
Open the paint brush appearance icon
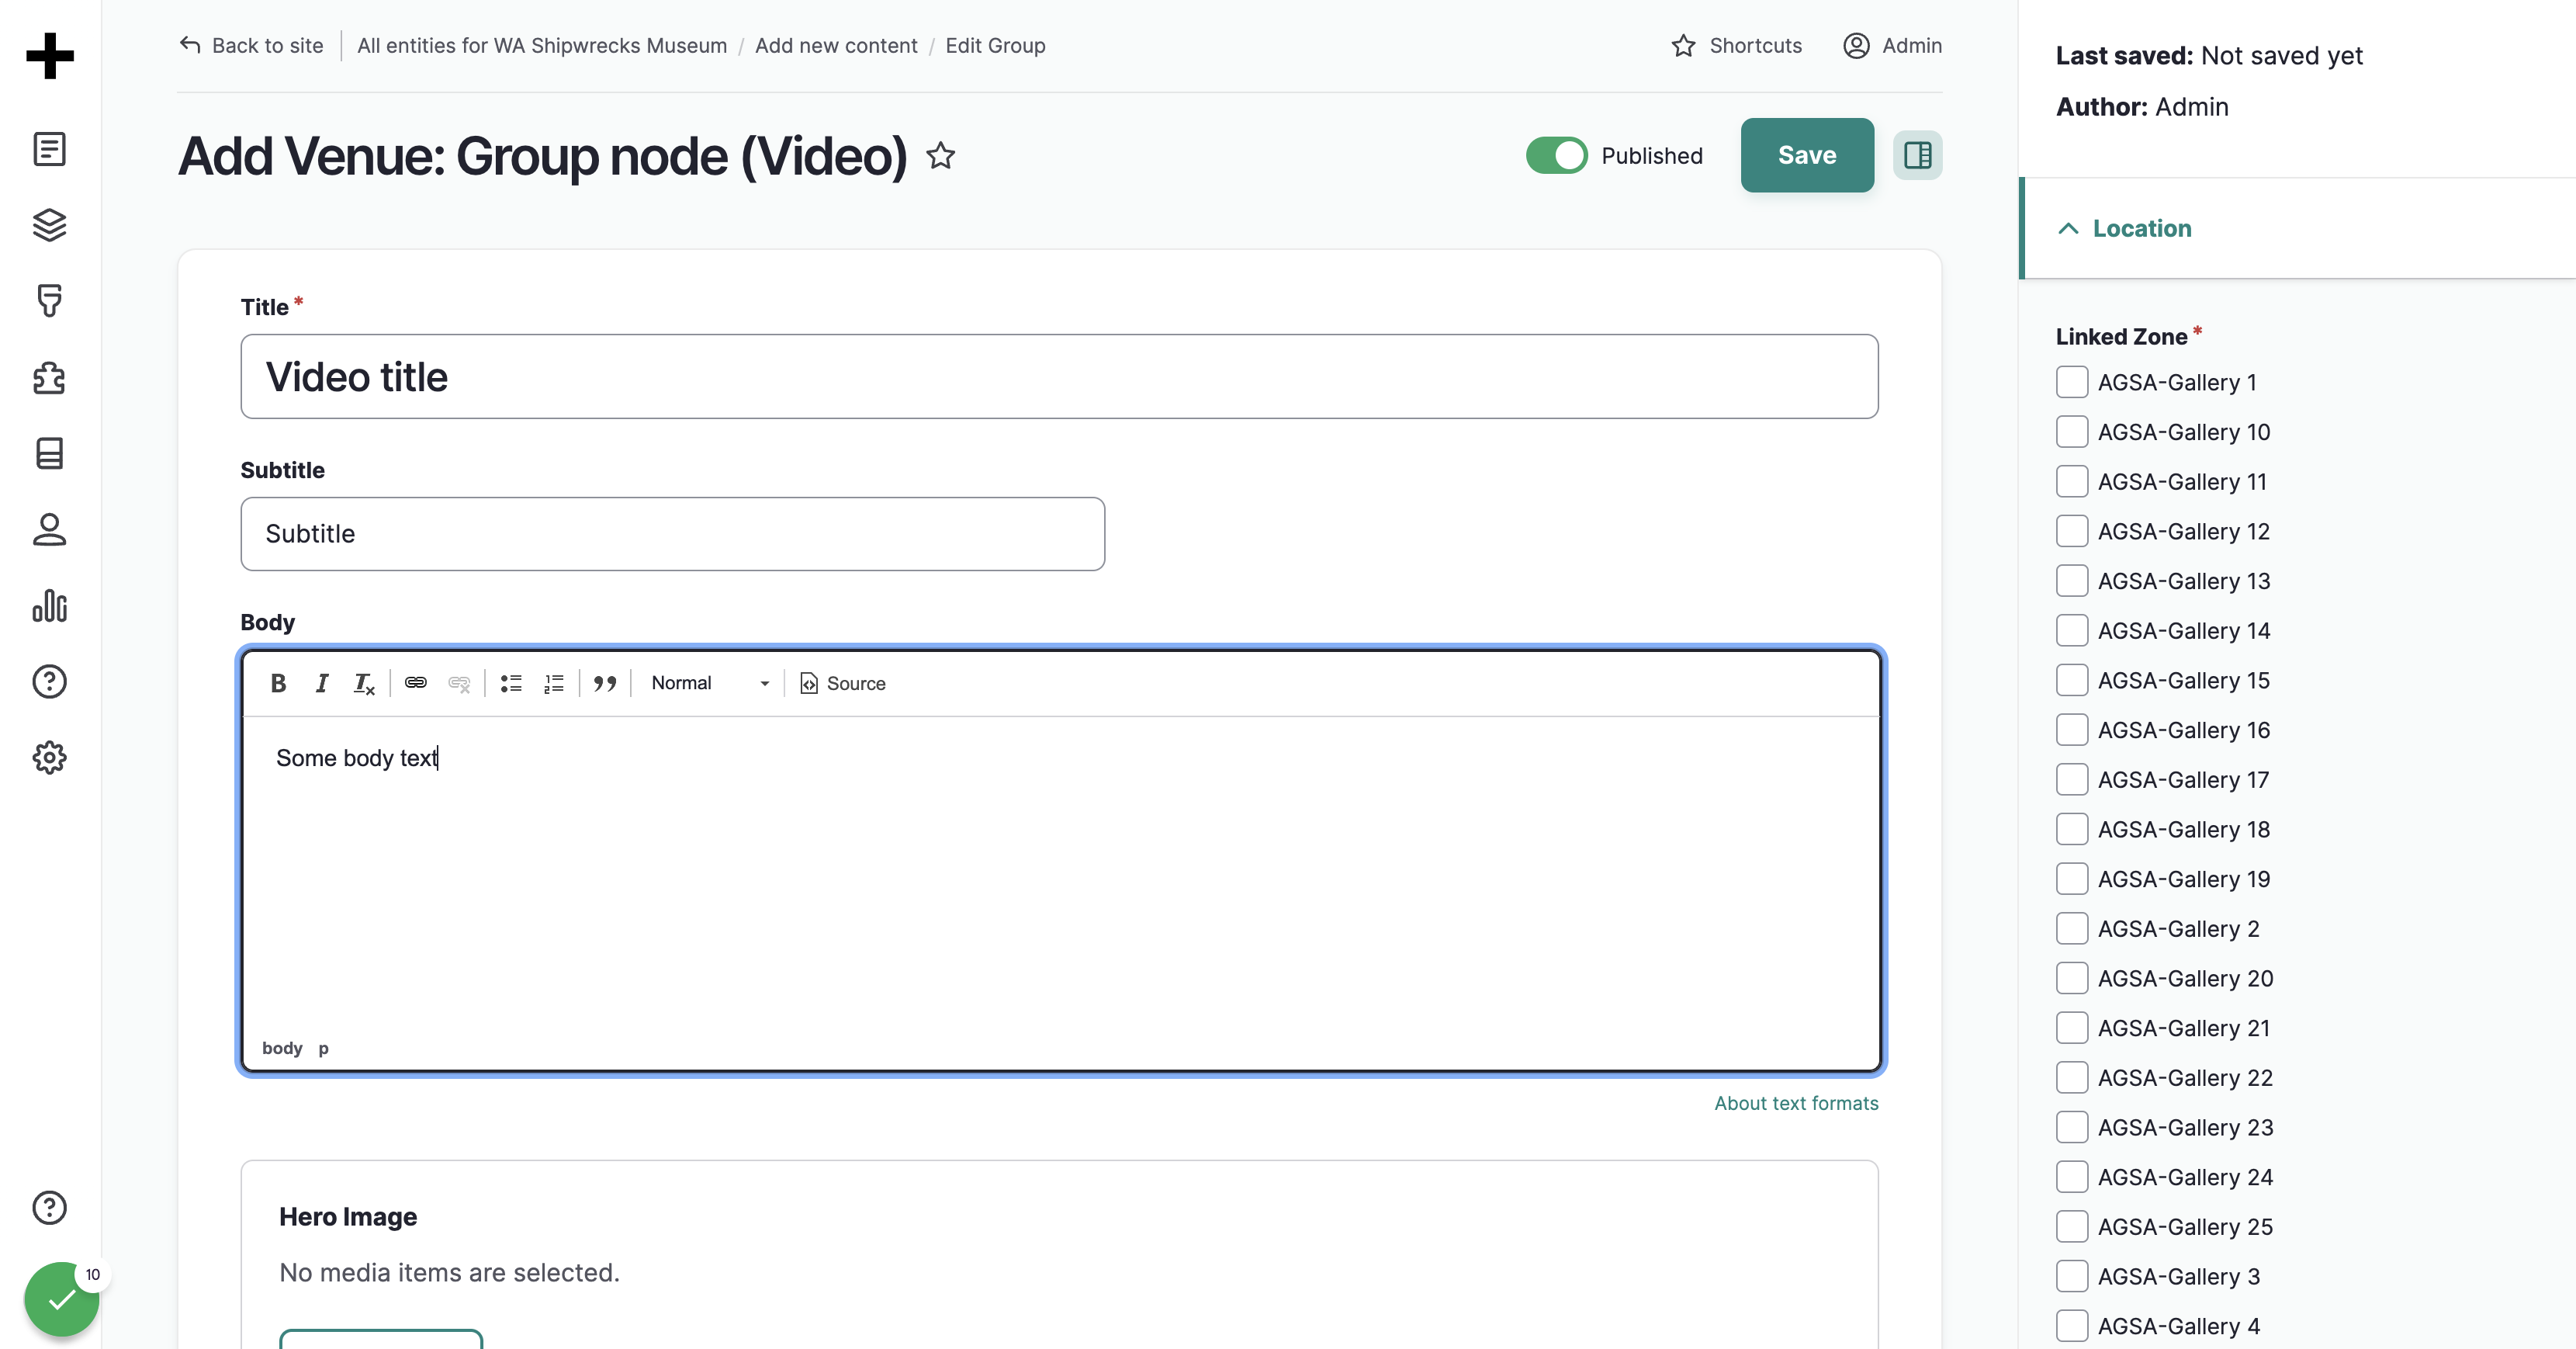point(50,301)
